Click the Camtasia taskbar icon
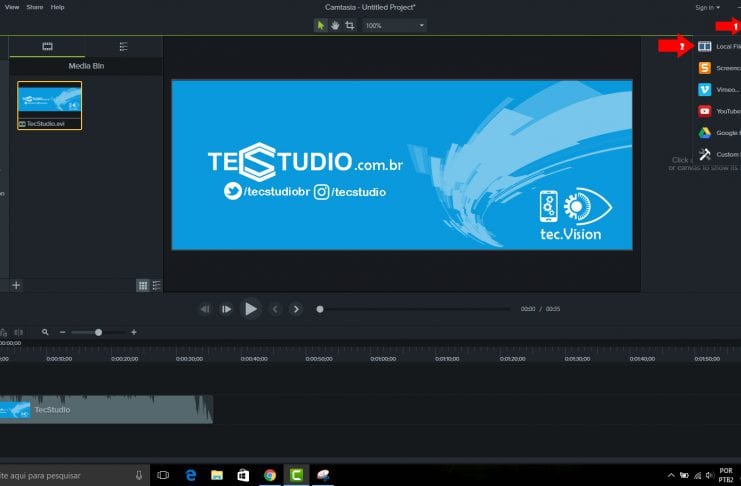The width and height of the screenshot is (741, 486). click(x=296, y=475)
